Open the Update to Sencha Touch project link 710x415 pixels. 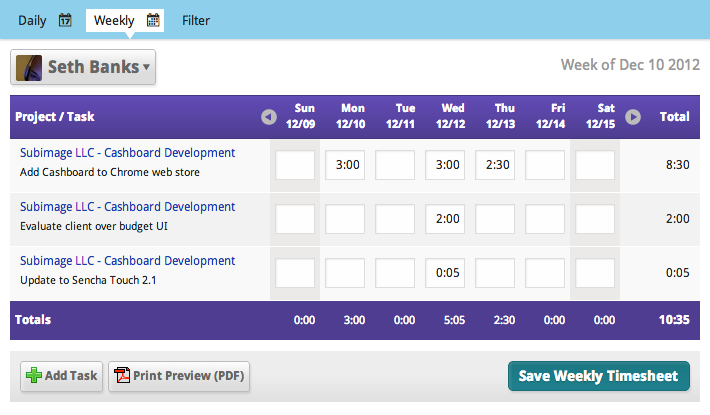[127, 261]
